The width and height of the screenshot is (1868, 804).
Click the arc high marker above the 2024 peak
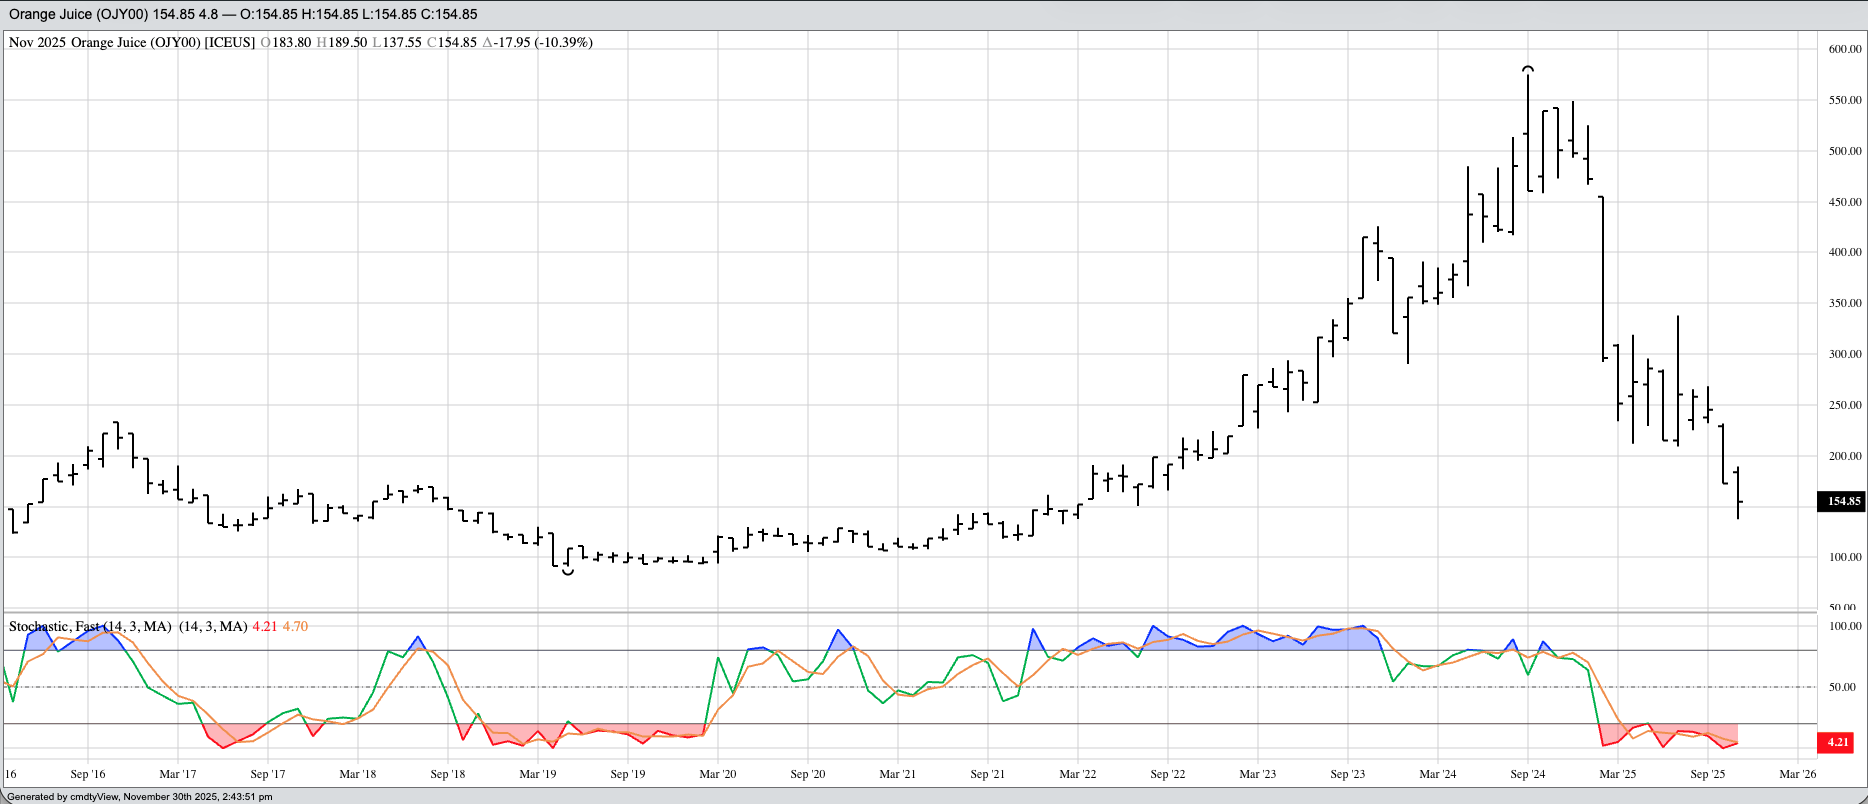pyautogui.click(x=1527, y=69)
